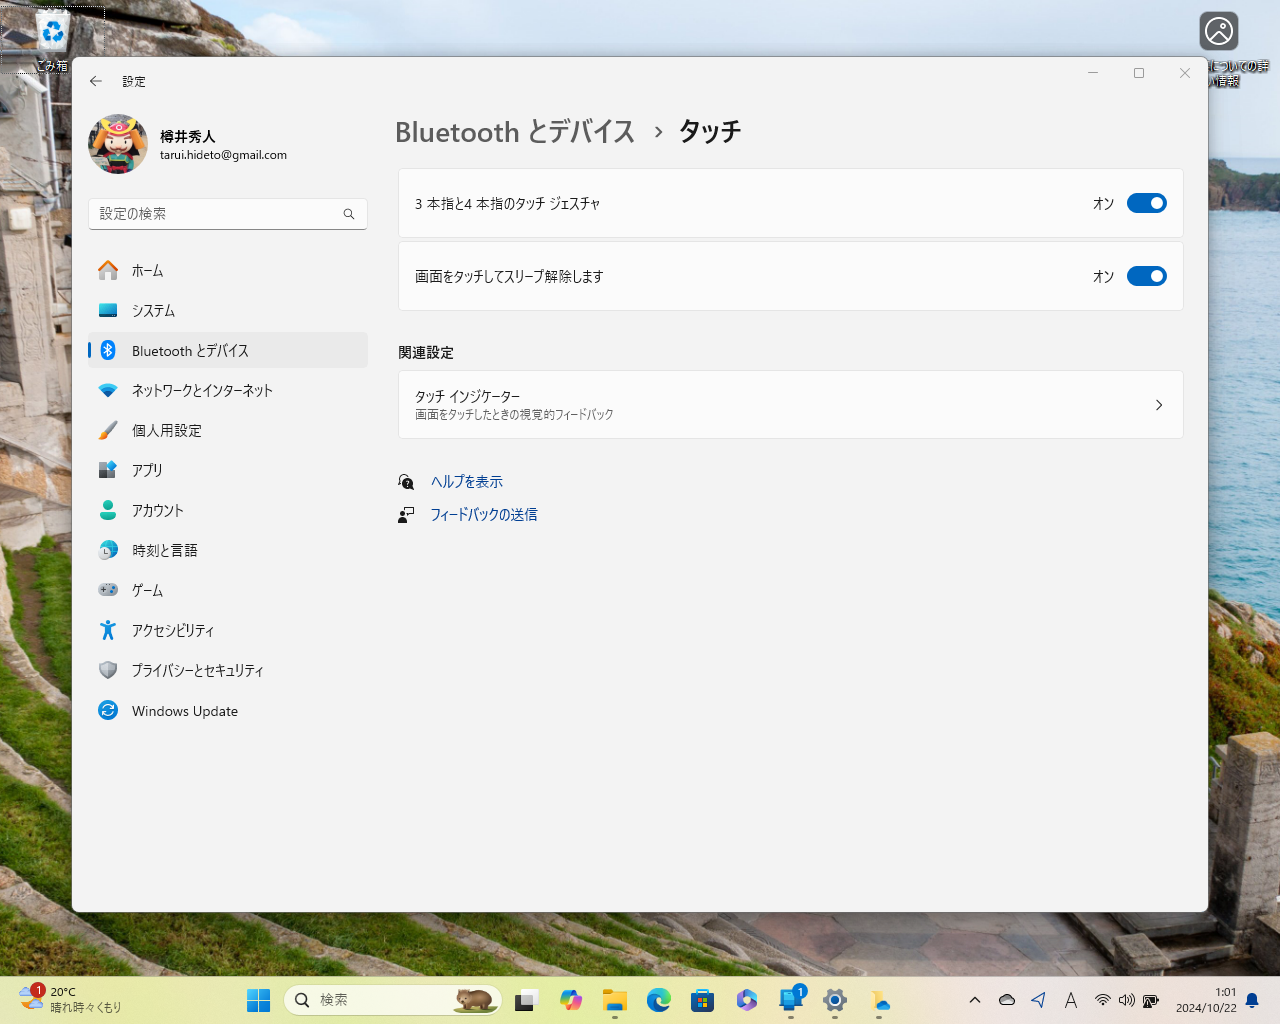Select the ごみ箱 desktop icon
This screenshot has height=1024, width=1280.
click(53, 42)
